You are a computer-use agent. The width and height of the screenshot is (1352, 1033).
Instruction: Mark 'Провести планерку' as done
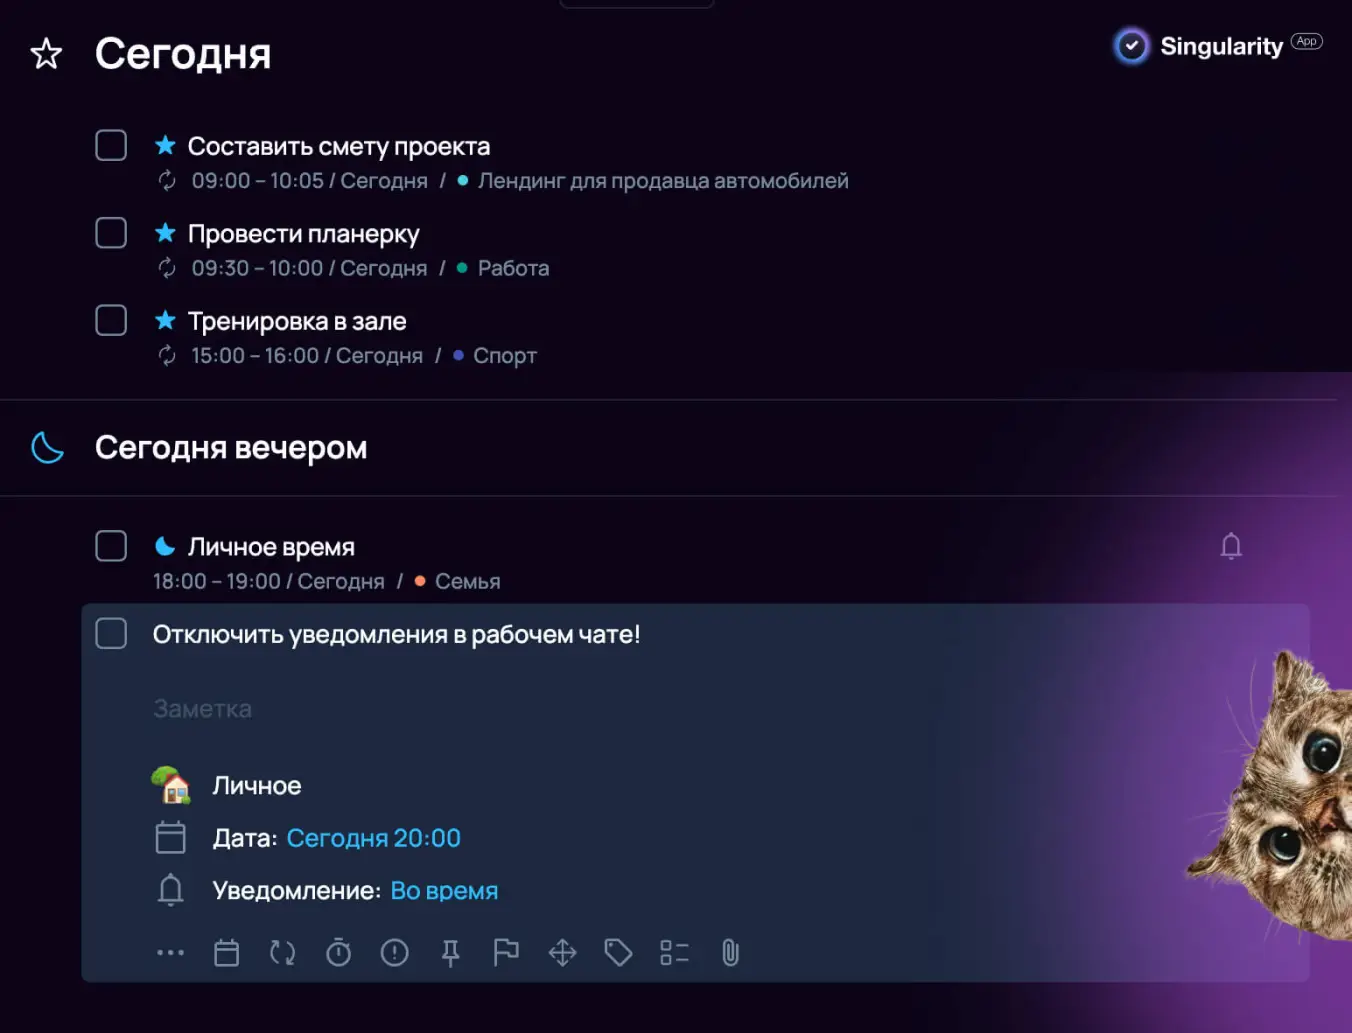pos(111,233)
